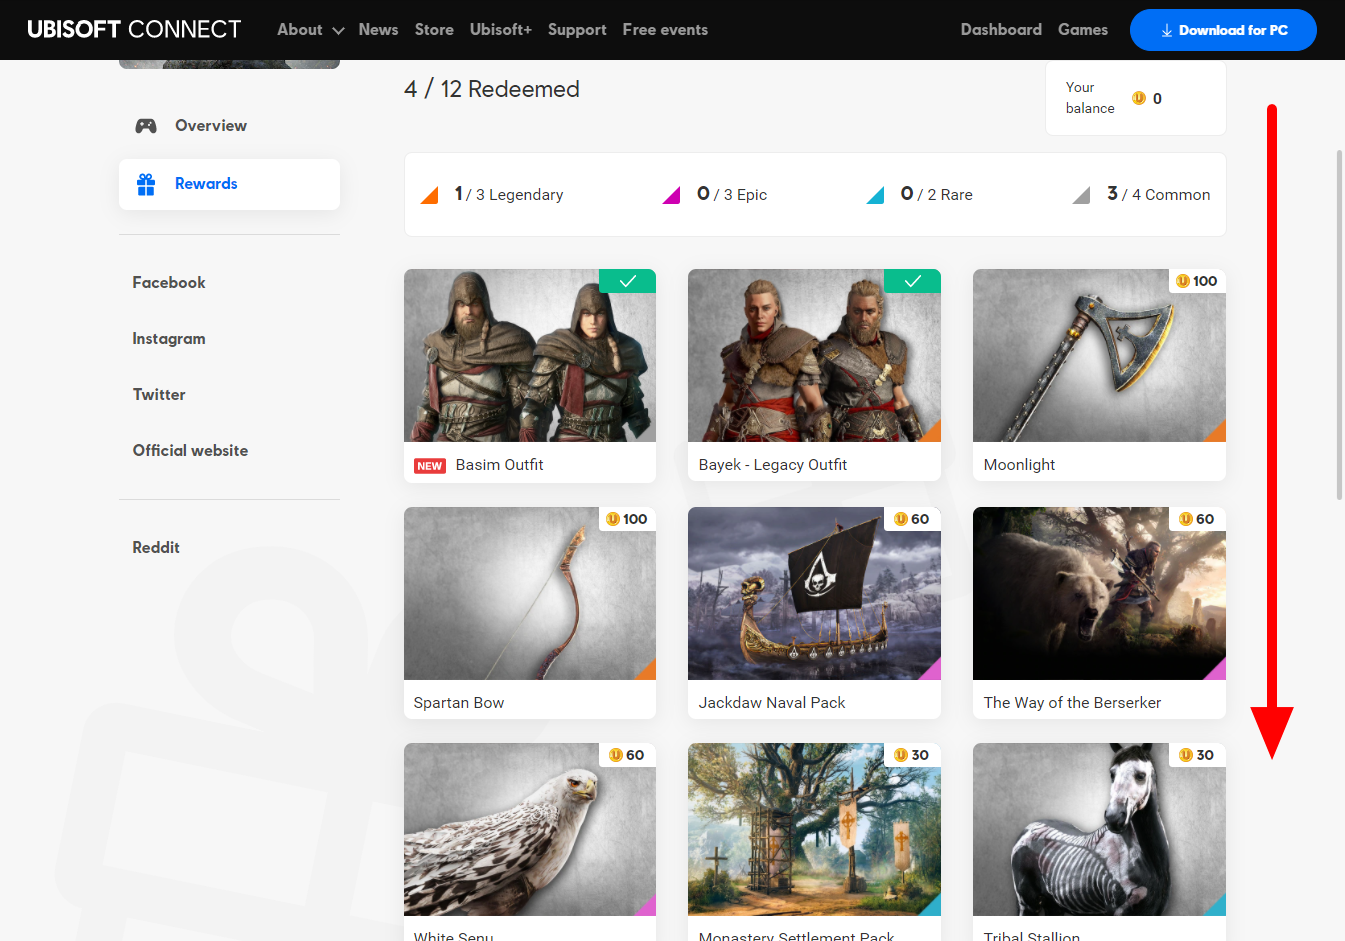This screenshot has width=1345, height=941.
Task: Open the Spartan Bow reward thumbnail
Action: 530,594
